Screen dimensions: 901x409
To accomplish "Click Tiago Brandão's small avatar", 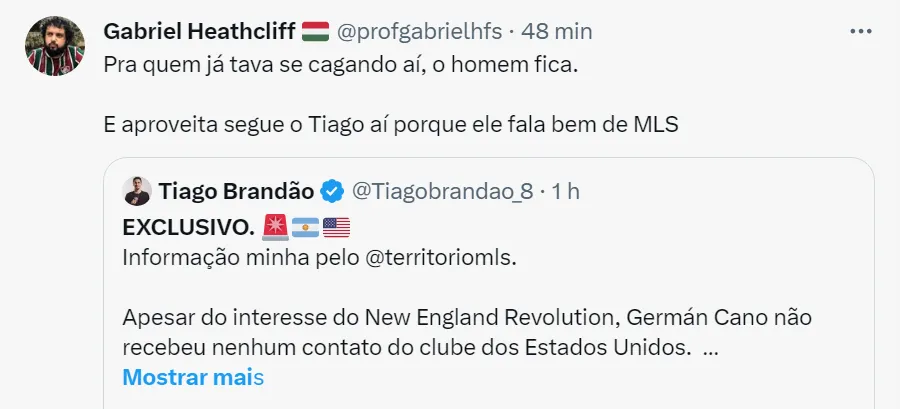I will tap(137, 191).
